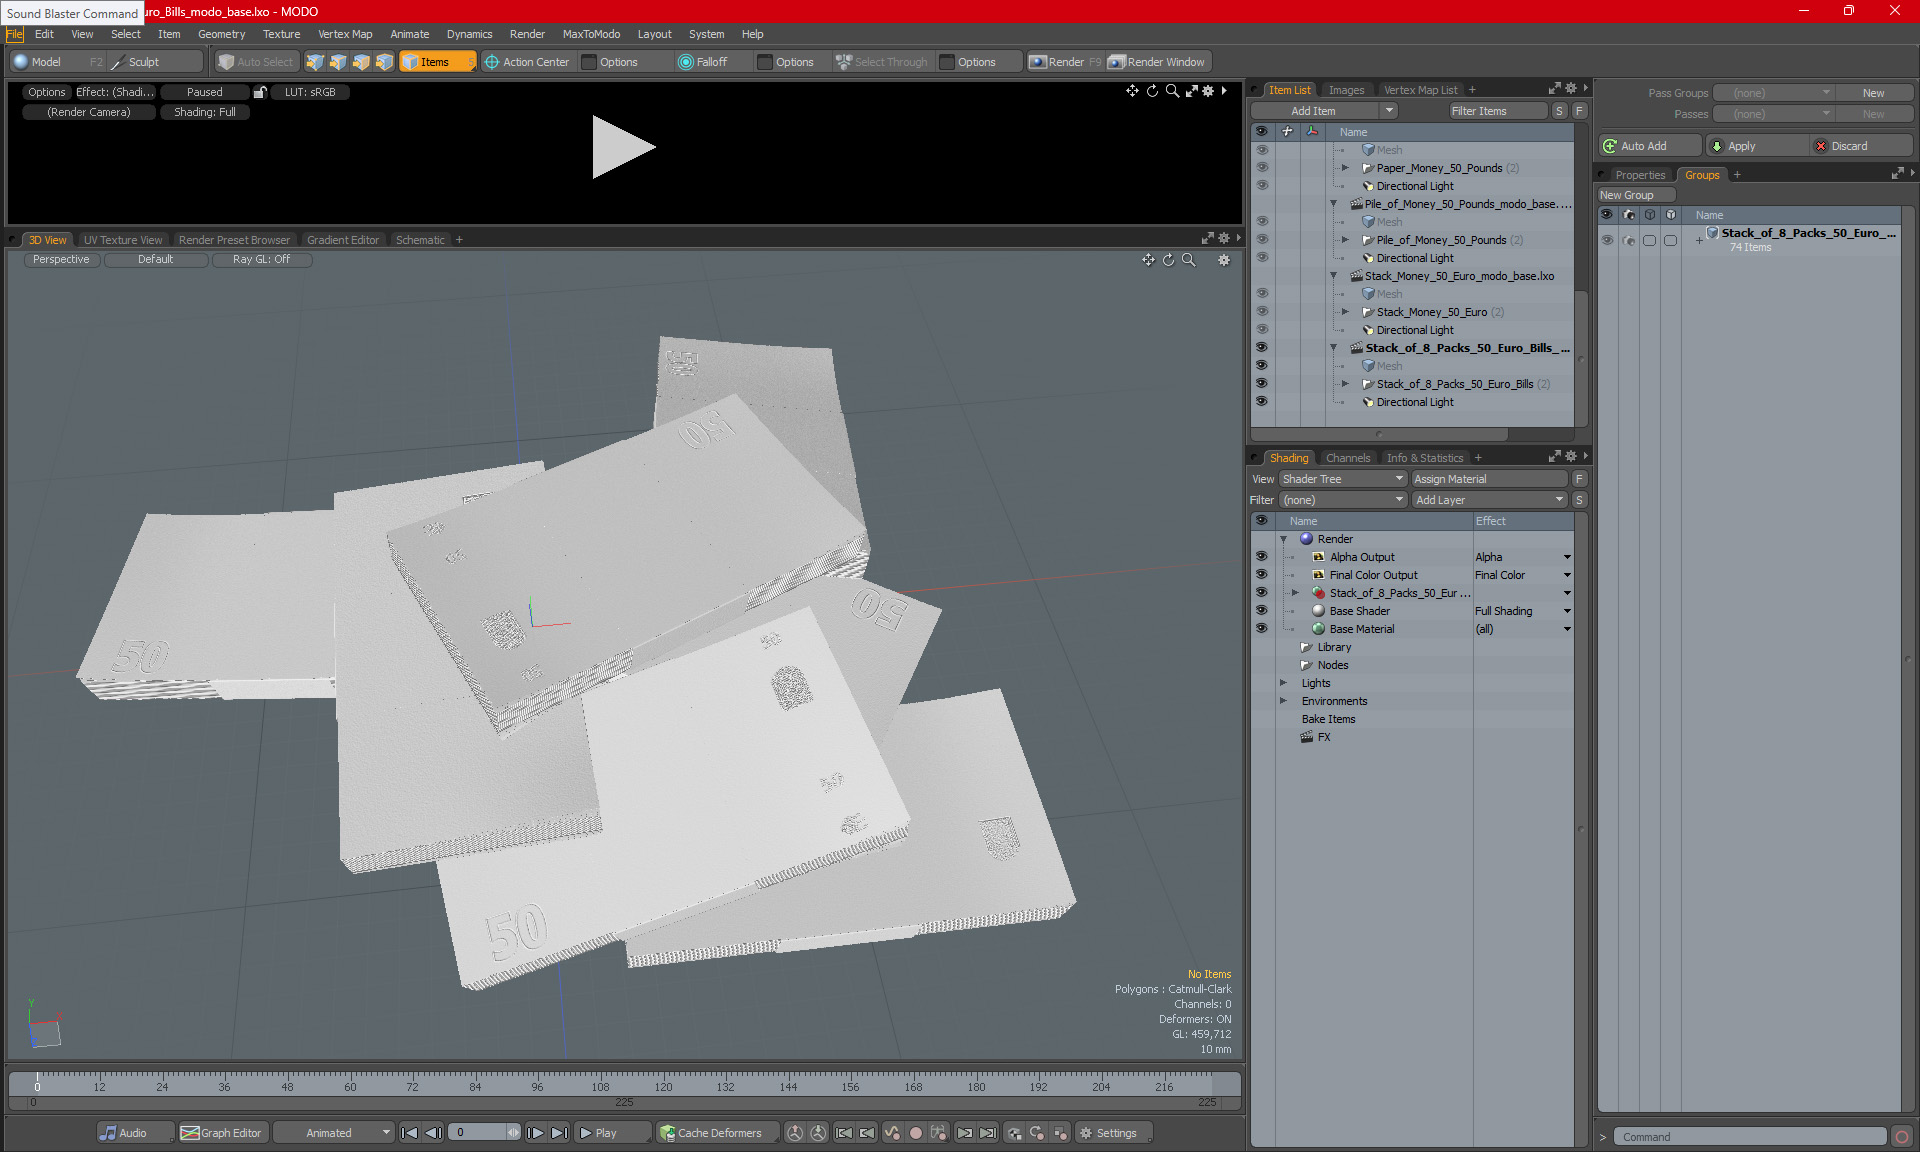
Task: Click Ray GL: Off button
Action: pyautogui.click(x=262, y=259)
